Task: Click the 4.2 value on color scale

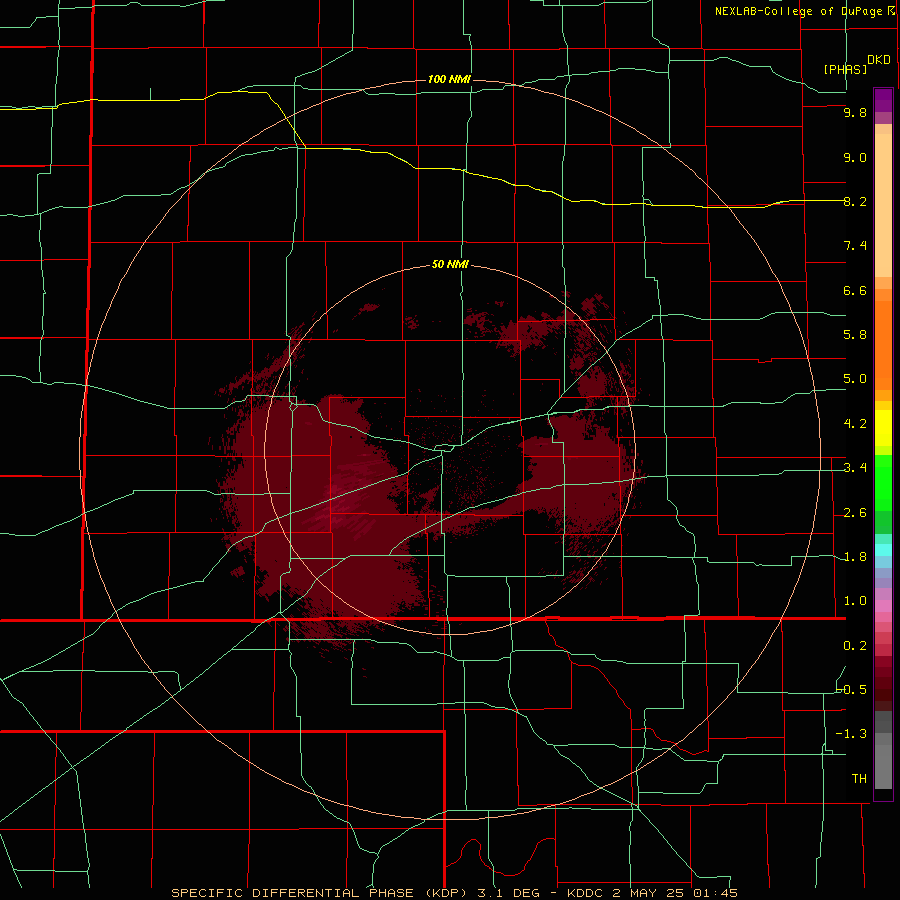Action: tap(855, 424)
